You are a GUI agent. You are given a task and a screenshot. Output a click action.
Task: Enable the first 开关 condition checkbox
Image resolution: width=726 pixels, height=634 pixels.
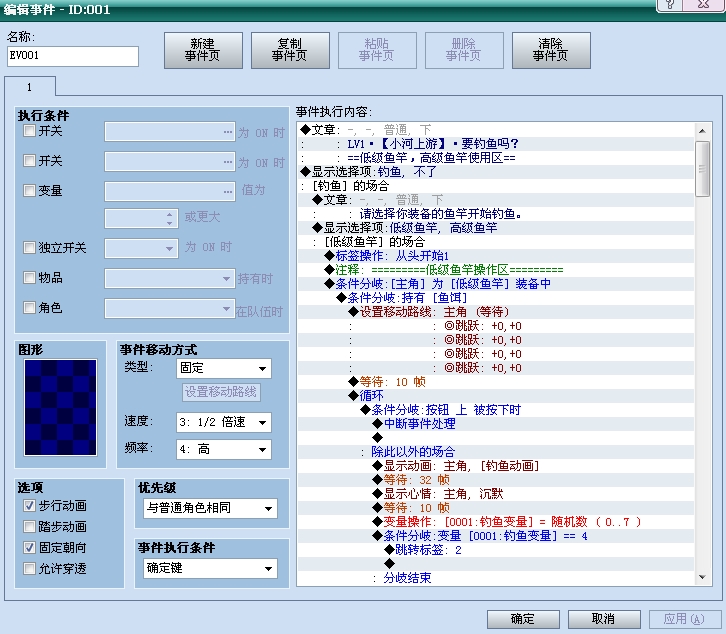(x=30, y=131)
